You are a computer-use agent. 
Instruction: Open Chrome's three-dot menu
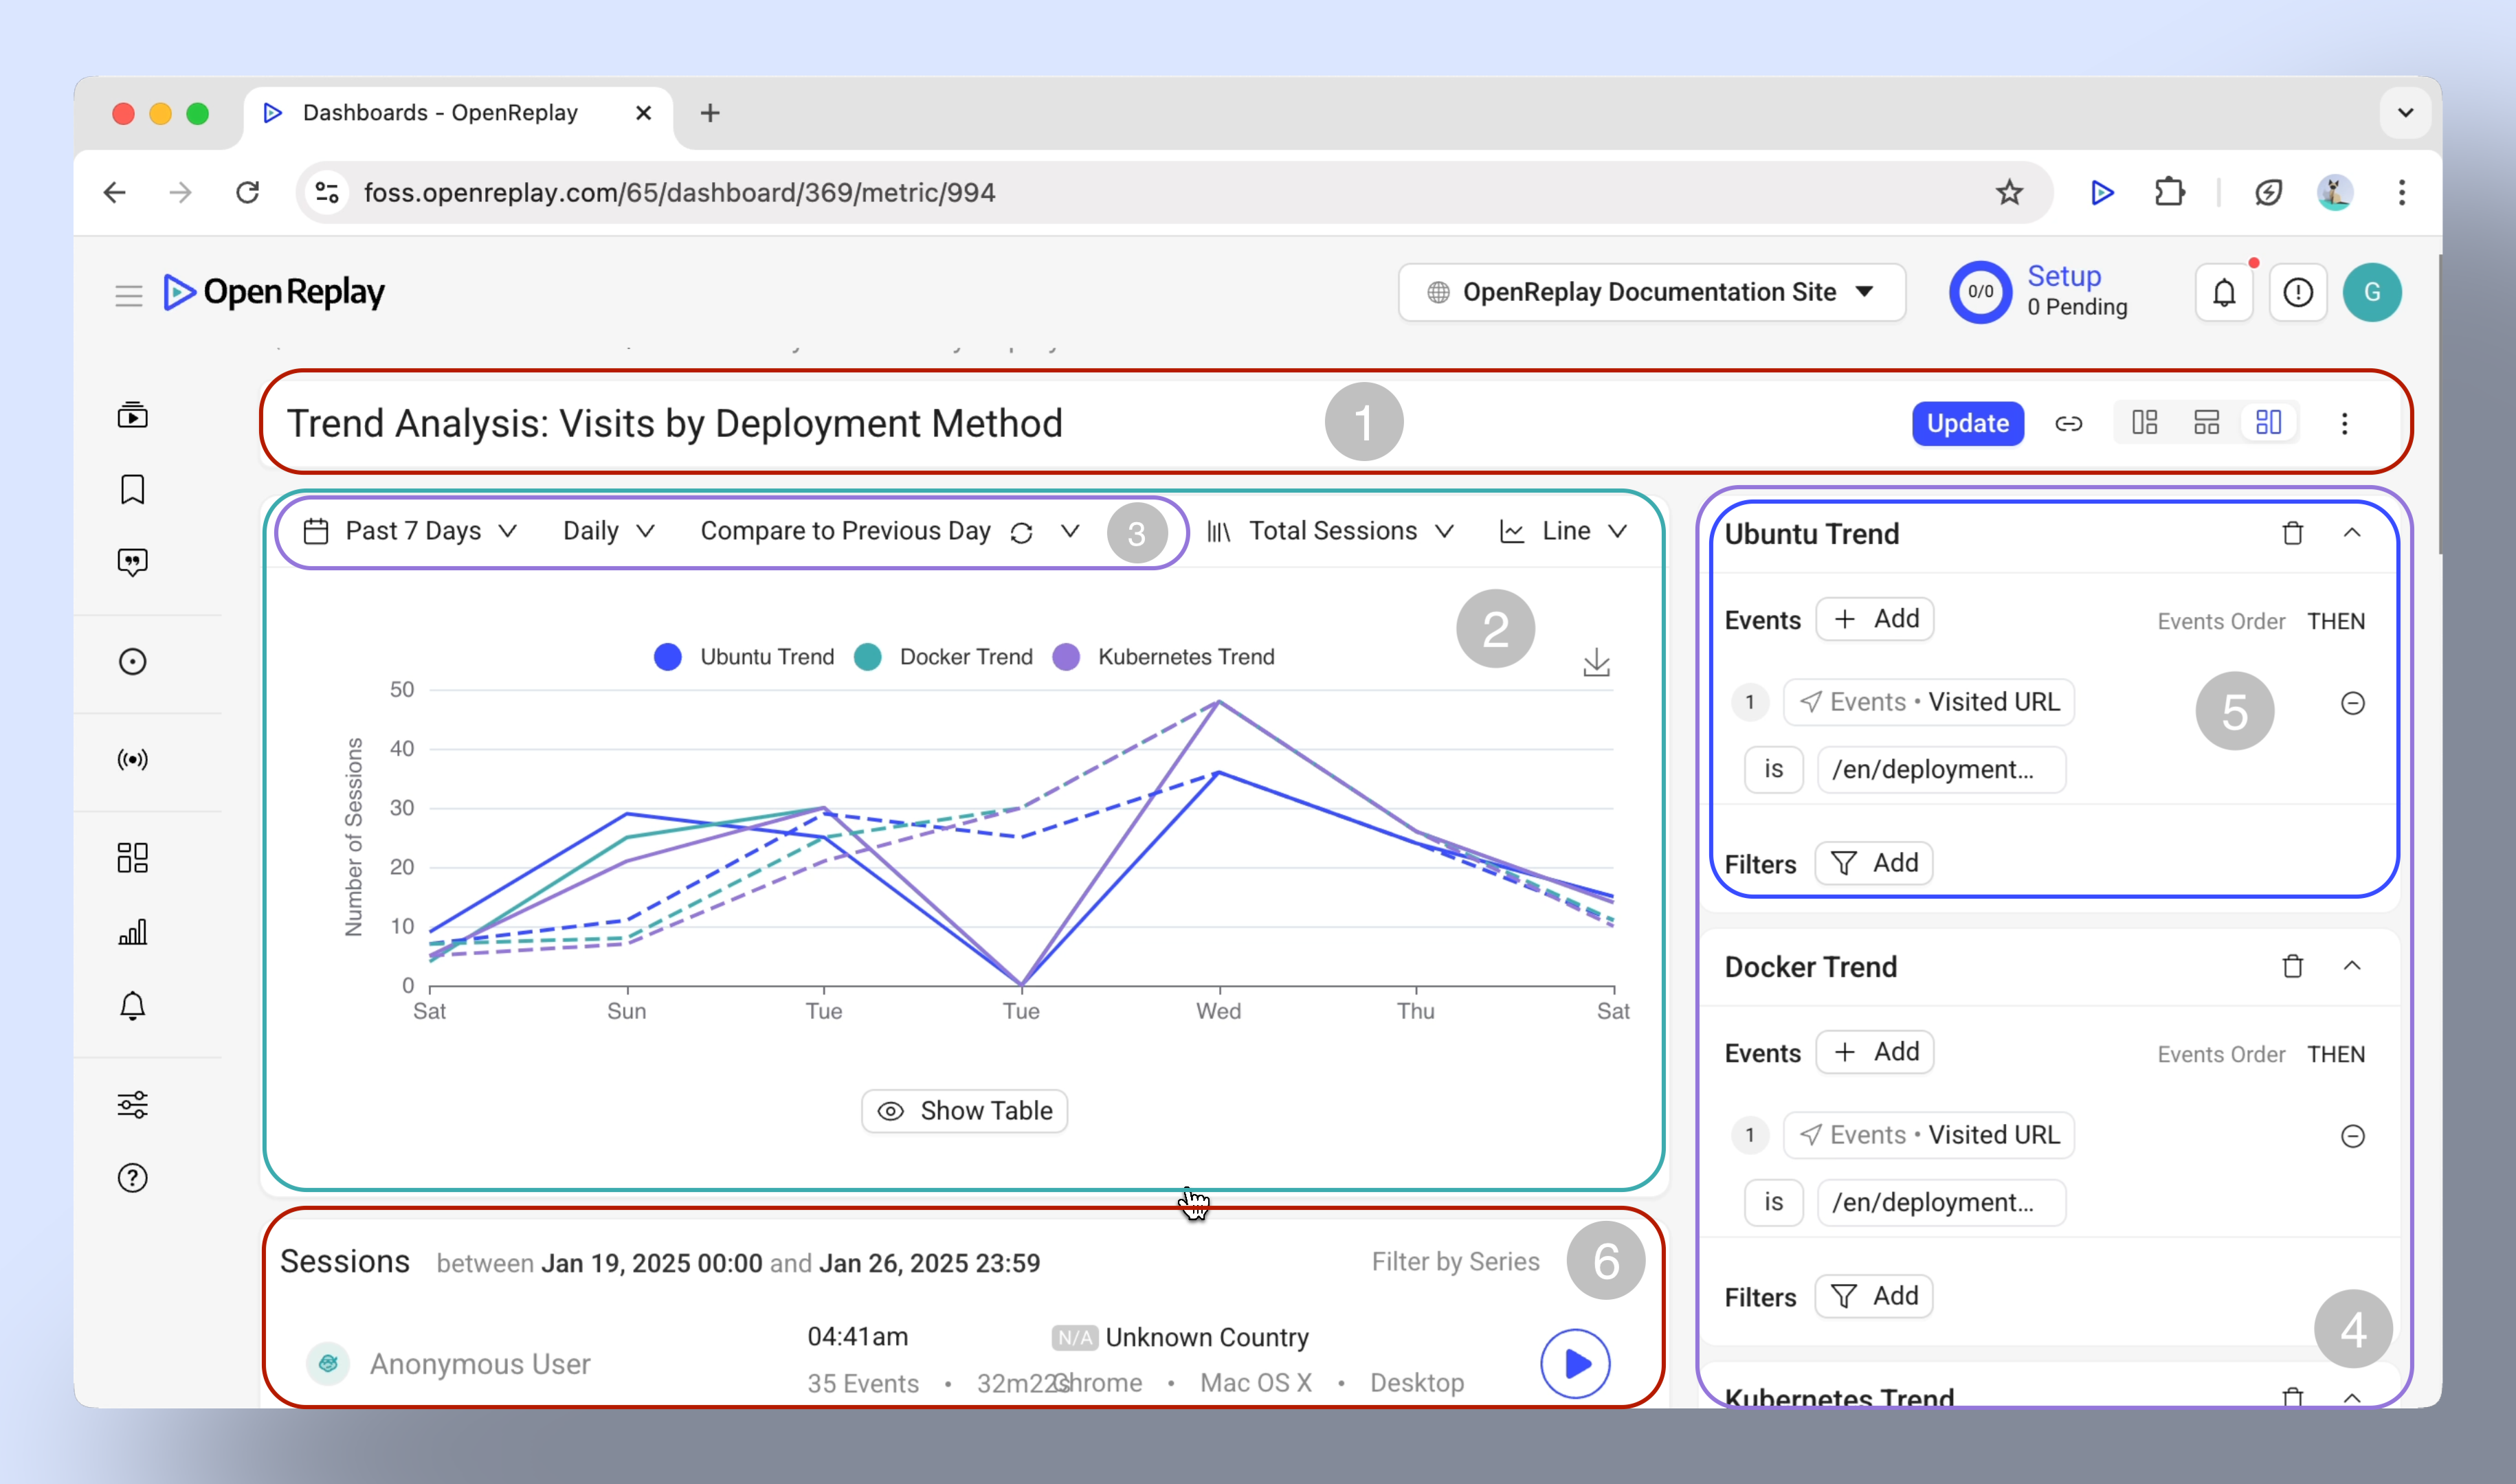(x=2401, y=192)
